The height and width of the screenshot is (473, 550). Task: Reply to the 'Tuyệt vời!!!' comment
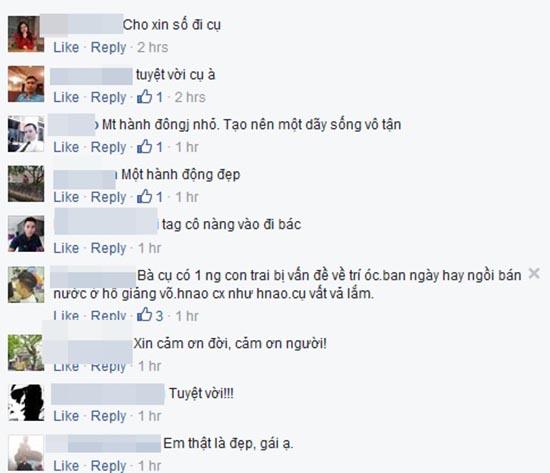tap(108, 416)
